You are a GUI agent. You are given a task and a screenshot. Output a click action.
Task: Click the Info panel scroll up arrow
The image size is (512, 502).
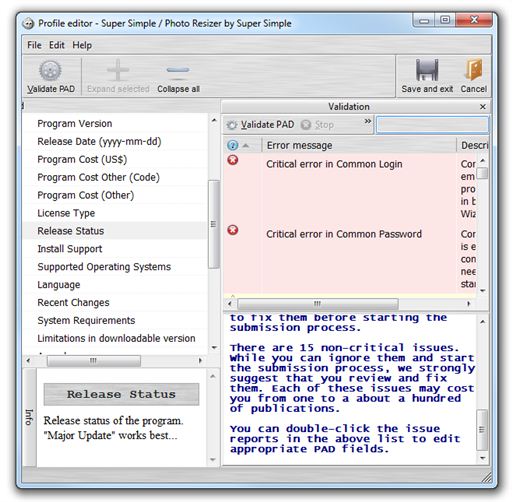coord(213,377)
